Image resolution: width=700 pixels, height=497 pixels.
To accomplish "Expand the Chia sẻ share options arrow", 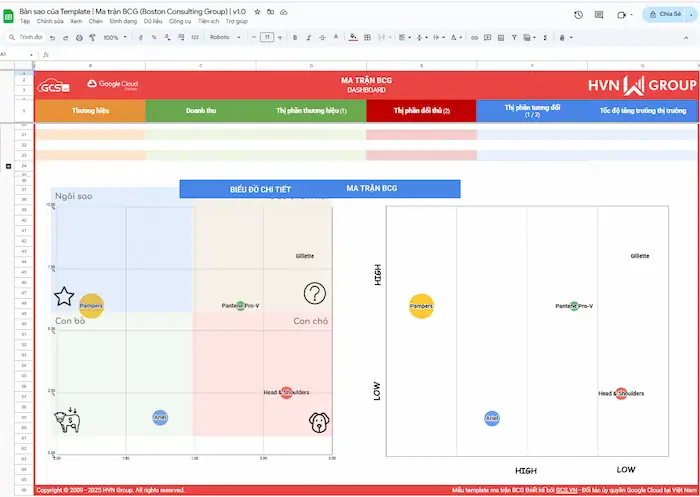I will [691, 15].
